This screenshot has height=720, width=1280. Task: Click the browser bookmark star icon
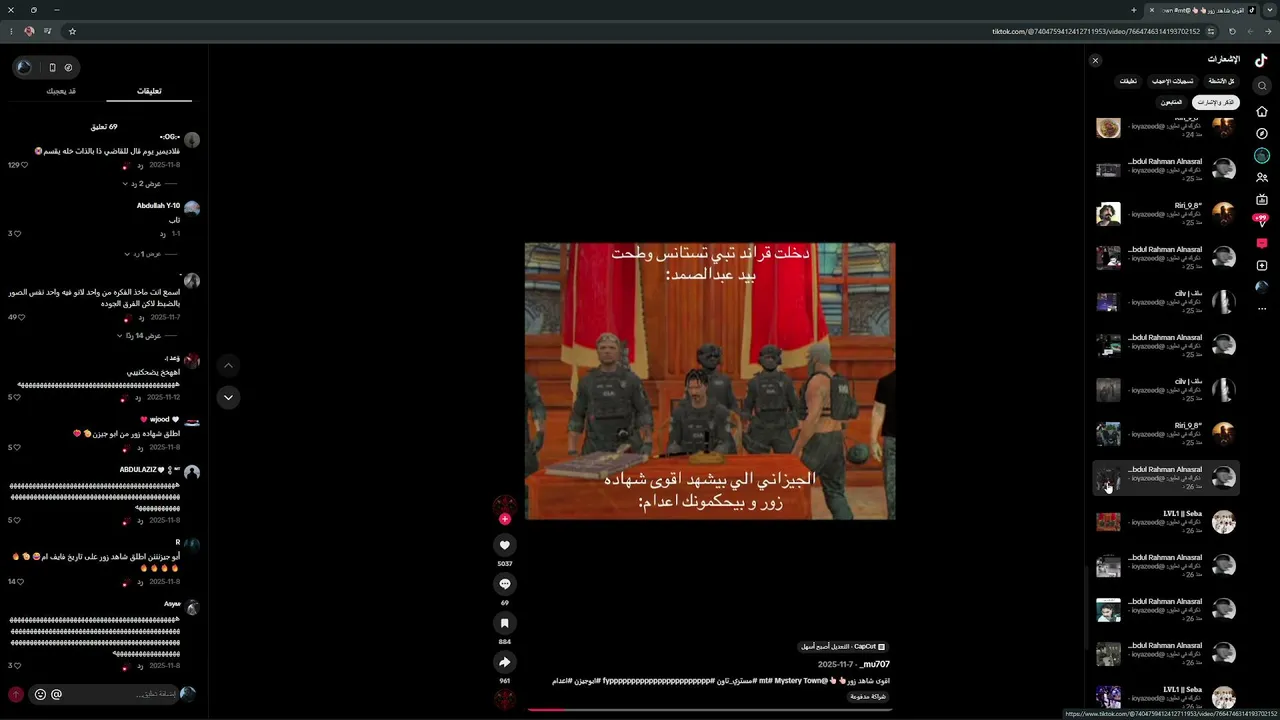click(72, 31)
